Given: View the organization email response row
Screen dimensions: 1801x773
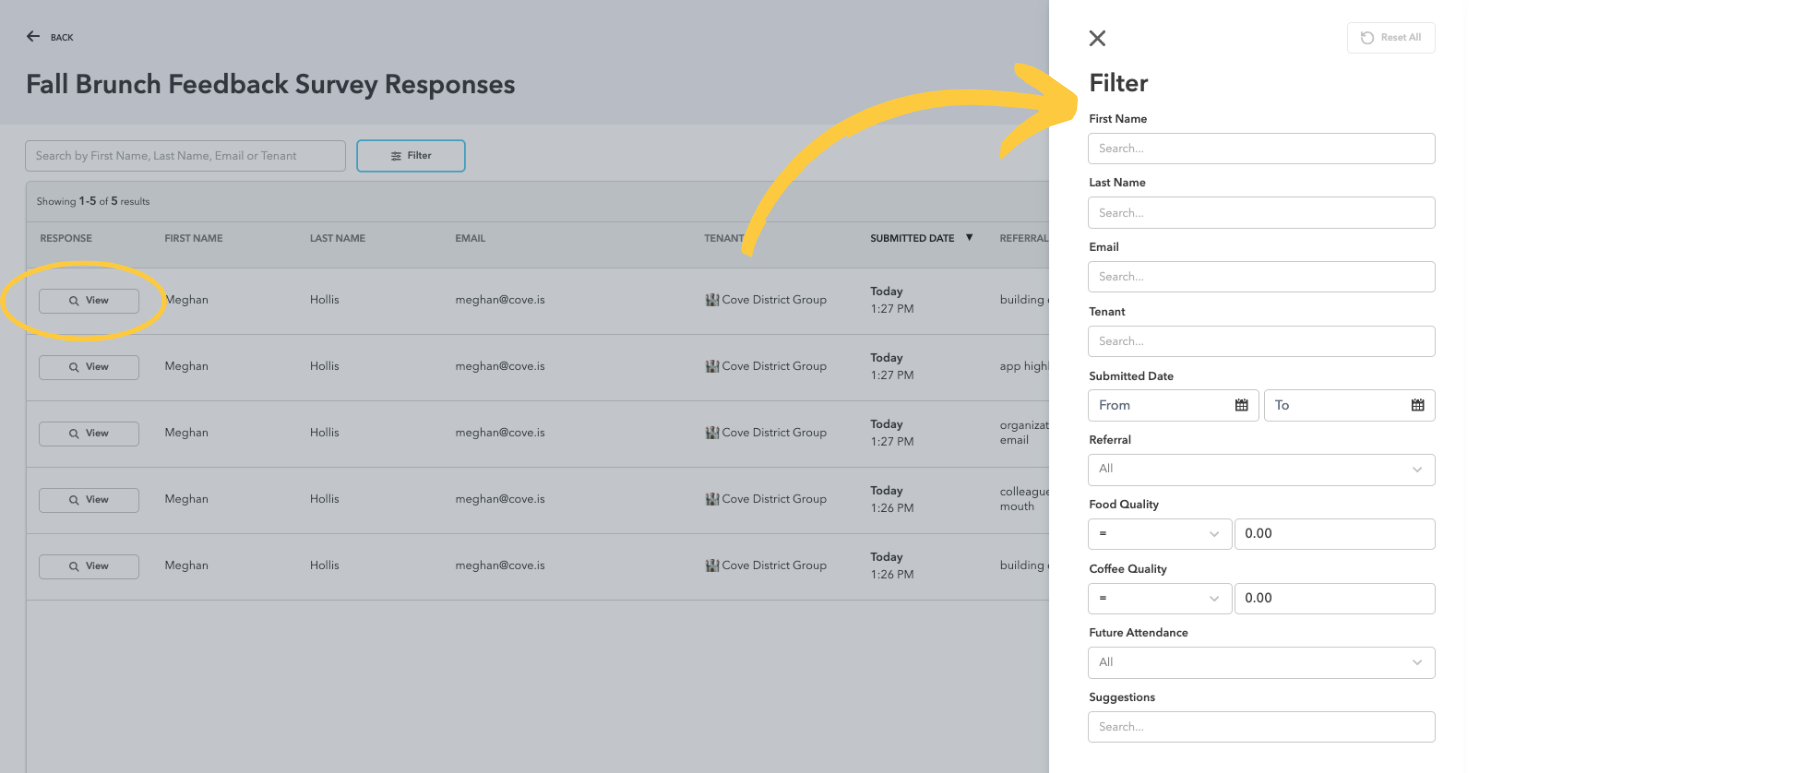Looking at the screenshot, I should [89, 433].
